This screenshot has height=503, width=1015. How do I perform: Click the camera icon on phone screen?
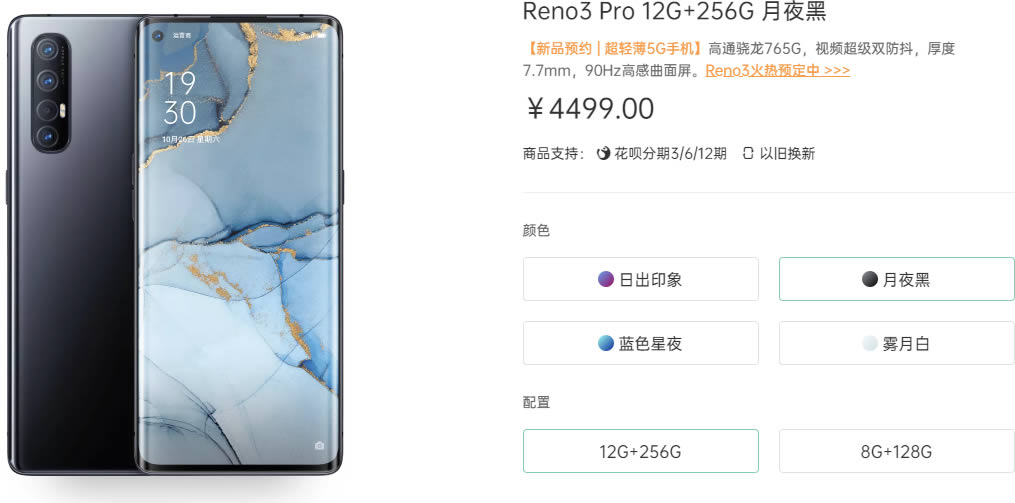pos(319,445)
